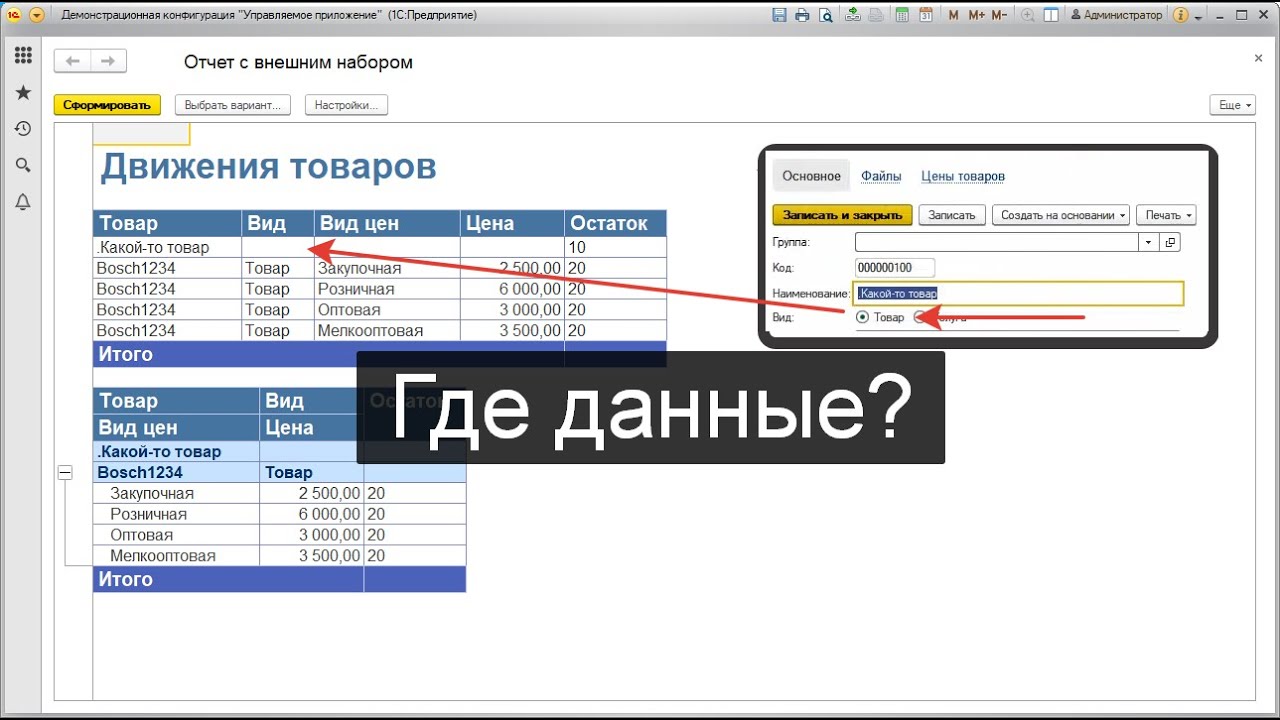Click the Вид цен column header in upper table
Screen dimensions: 1280x720
coord(387,223)
